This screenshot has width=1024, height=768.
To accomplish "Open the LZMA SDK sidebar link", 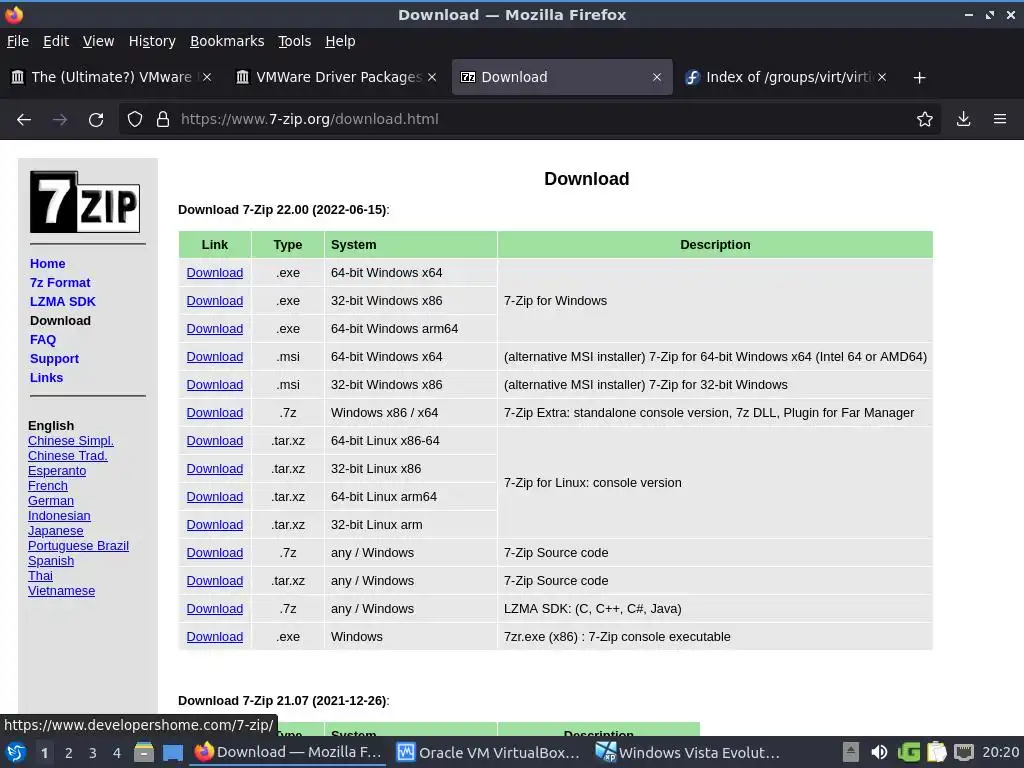I will (x=63, y=302).
